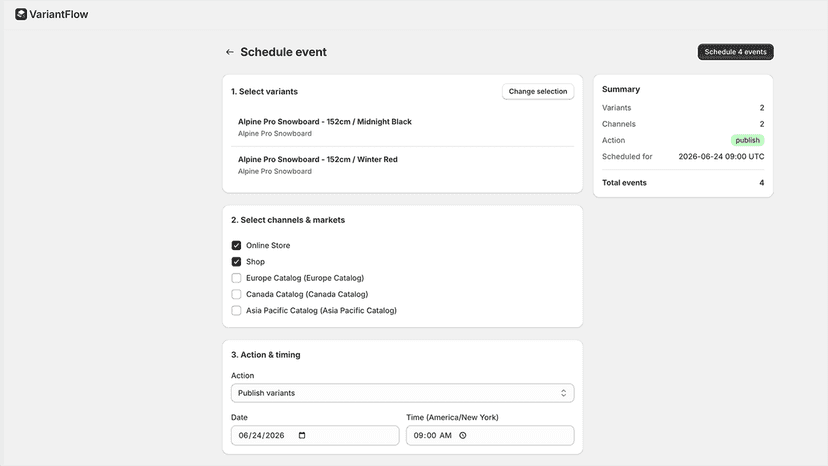Click the Schedule 4 events button
The width and height of the screenshot is (828, 466).
pyautogui.click(x=735, y=52)
